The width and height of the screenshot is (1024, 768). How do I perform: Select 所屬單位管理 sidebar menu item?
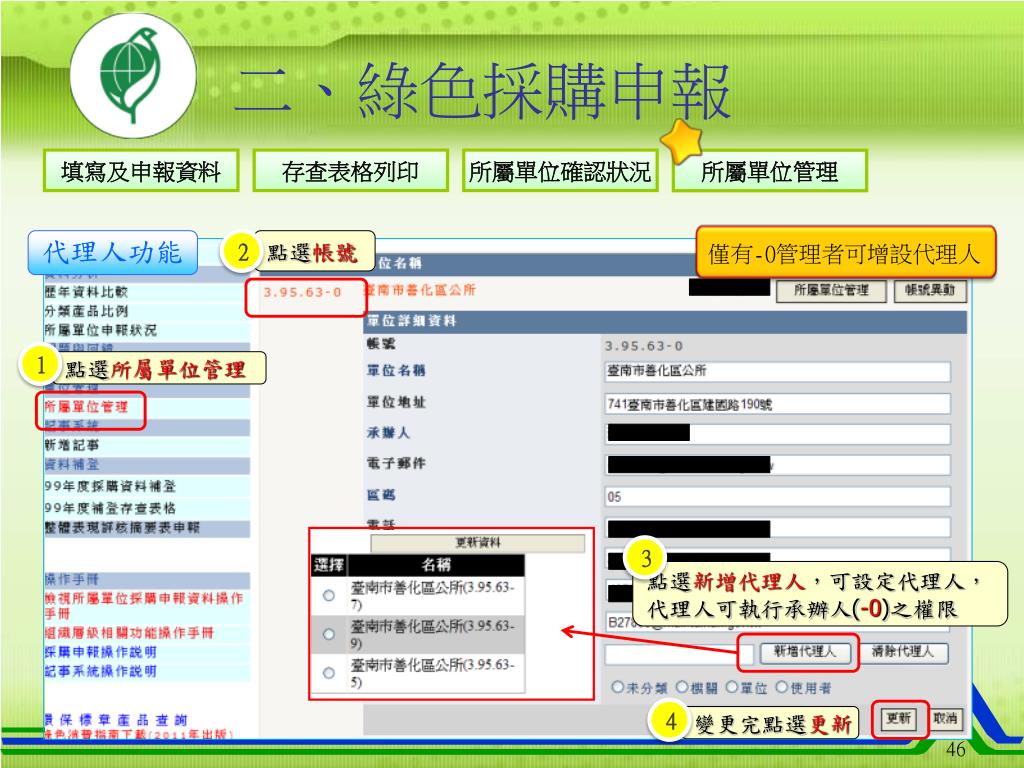coord(86,407)
